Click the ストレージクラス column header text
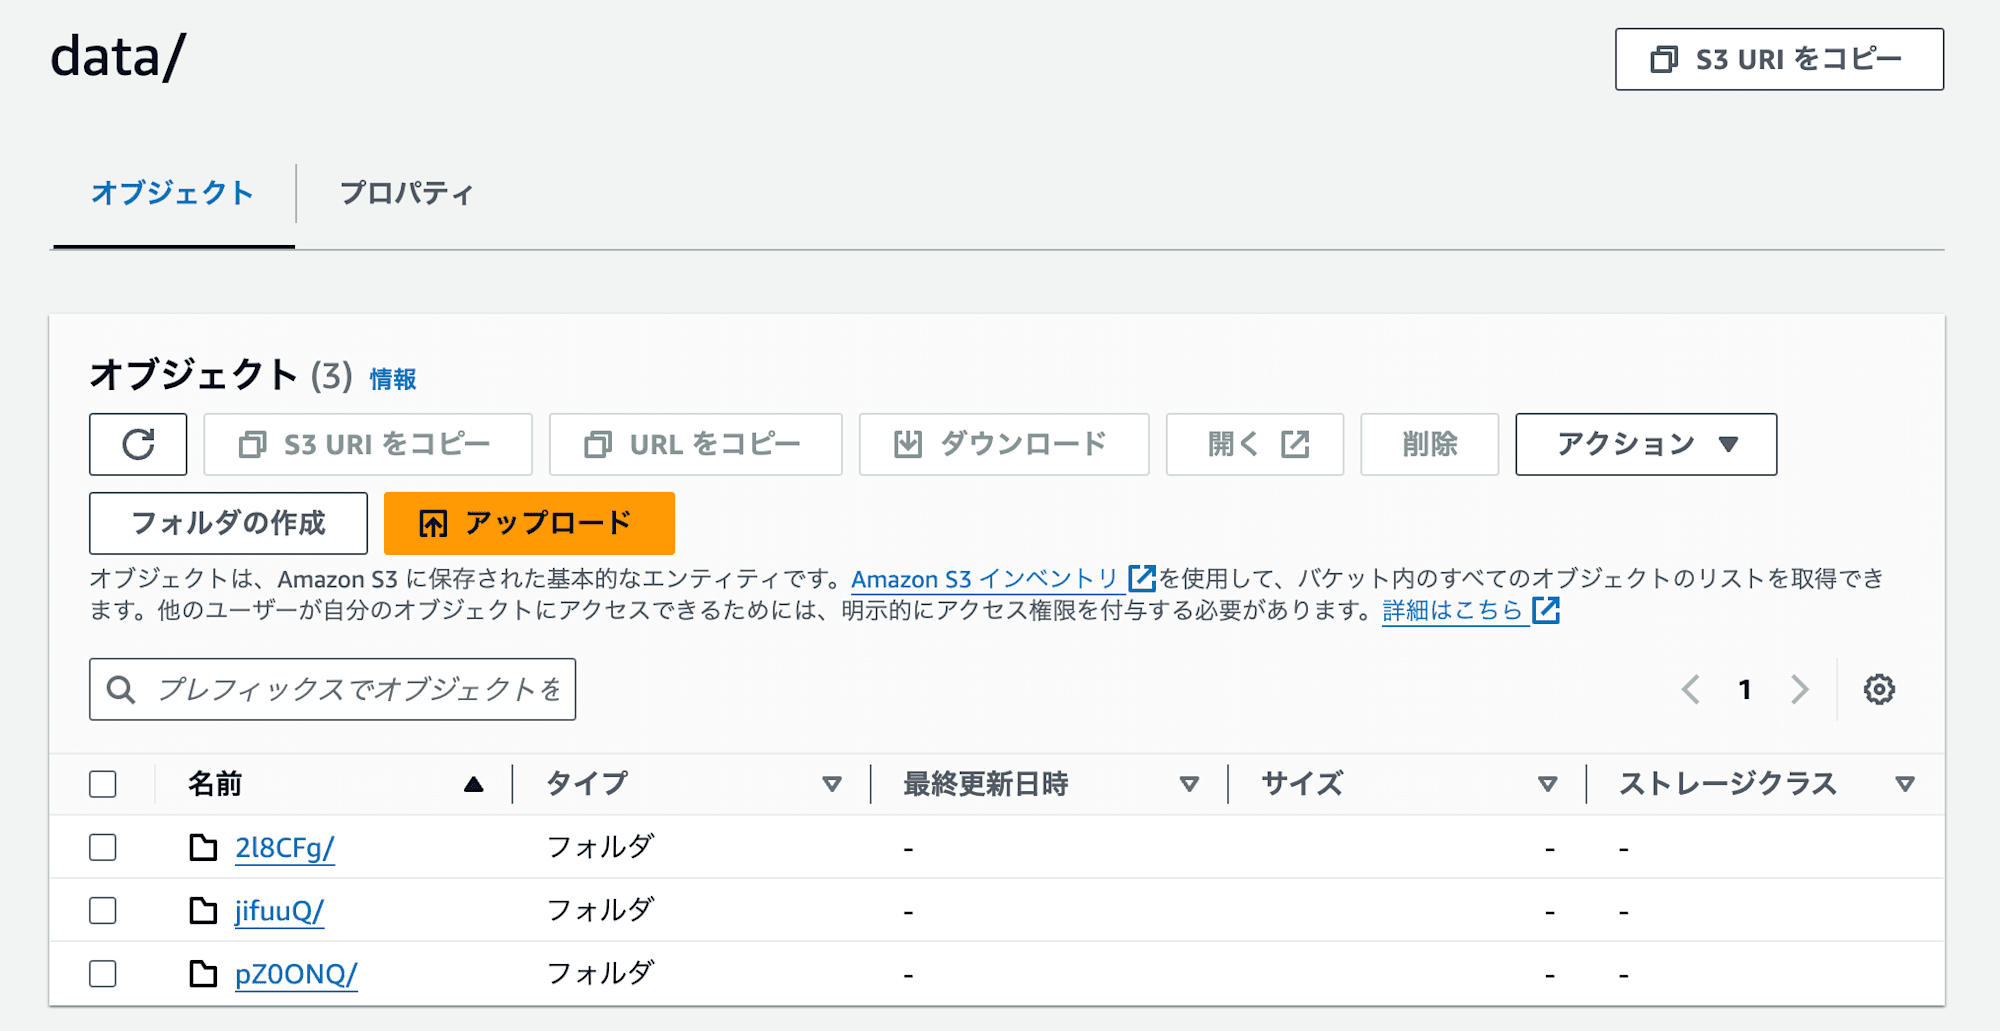Screen dimensions: 2000x1031 coord(1728,784)
